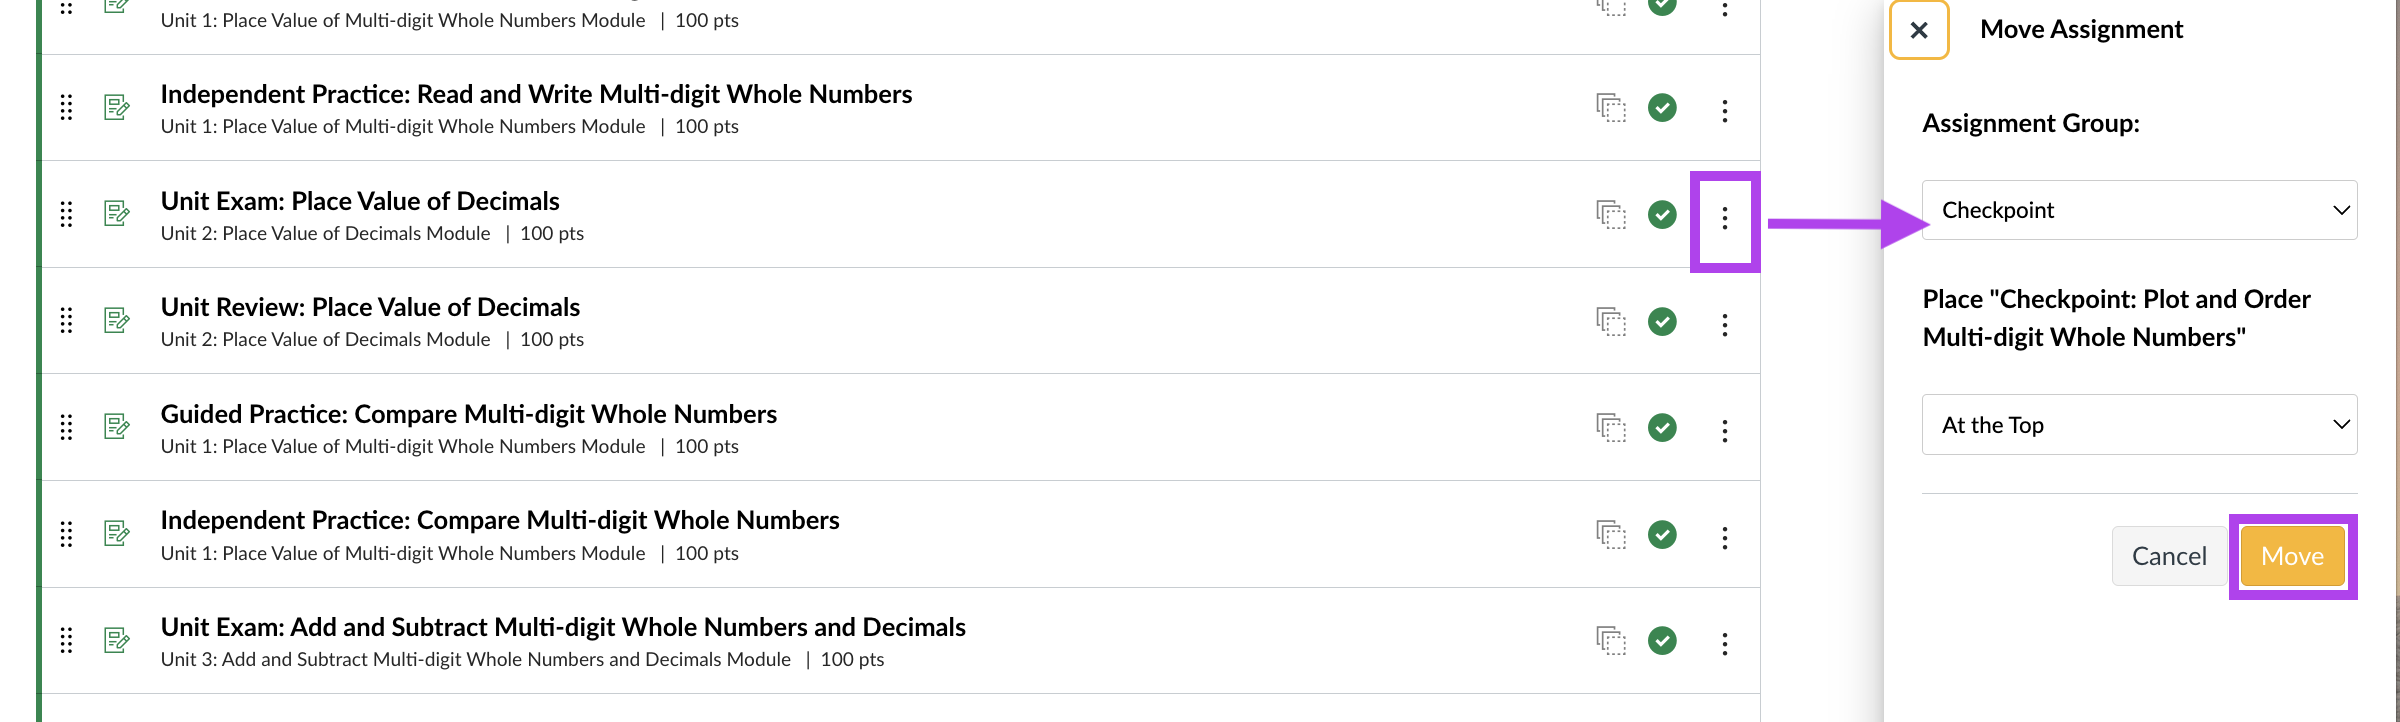Click duplicate icon for Guided Practice: Compare Multi-digit Whole Numbers
This screenshot has width=2400, height=722.
pos(1611,428)
